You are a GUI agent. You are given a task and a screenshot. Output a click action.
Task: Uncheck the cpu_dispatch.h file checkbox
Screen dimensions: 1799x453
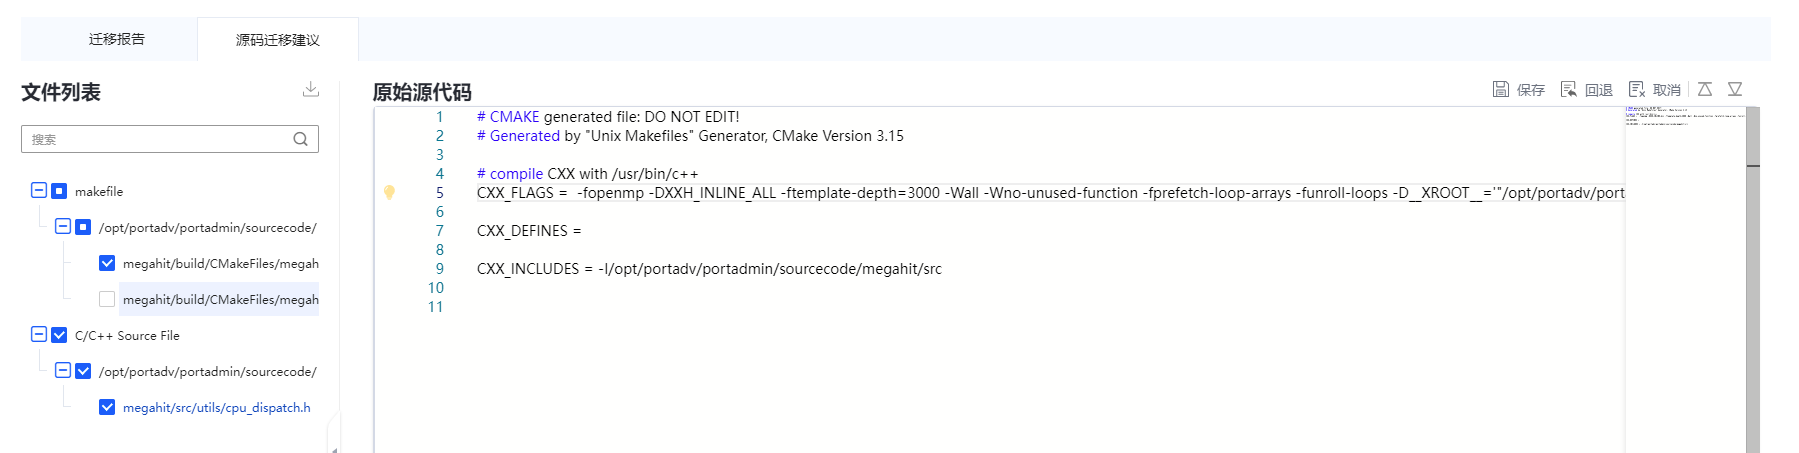[x=107, y=407]
